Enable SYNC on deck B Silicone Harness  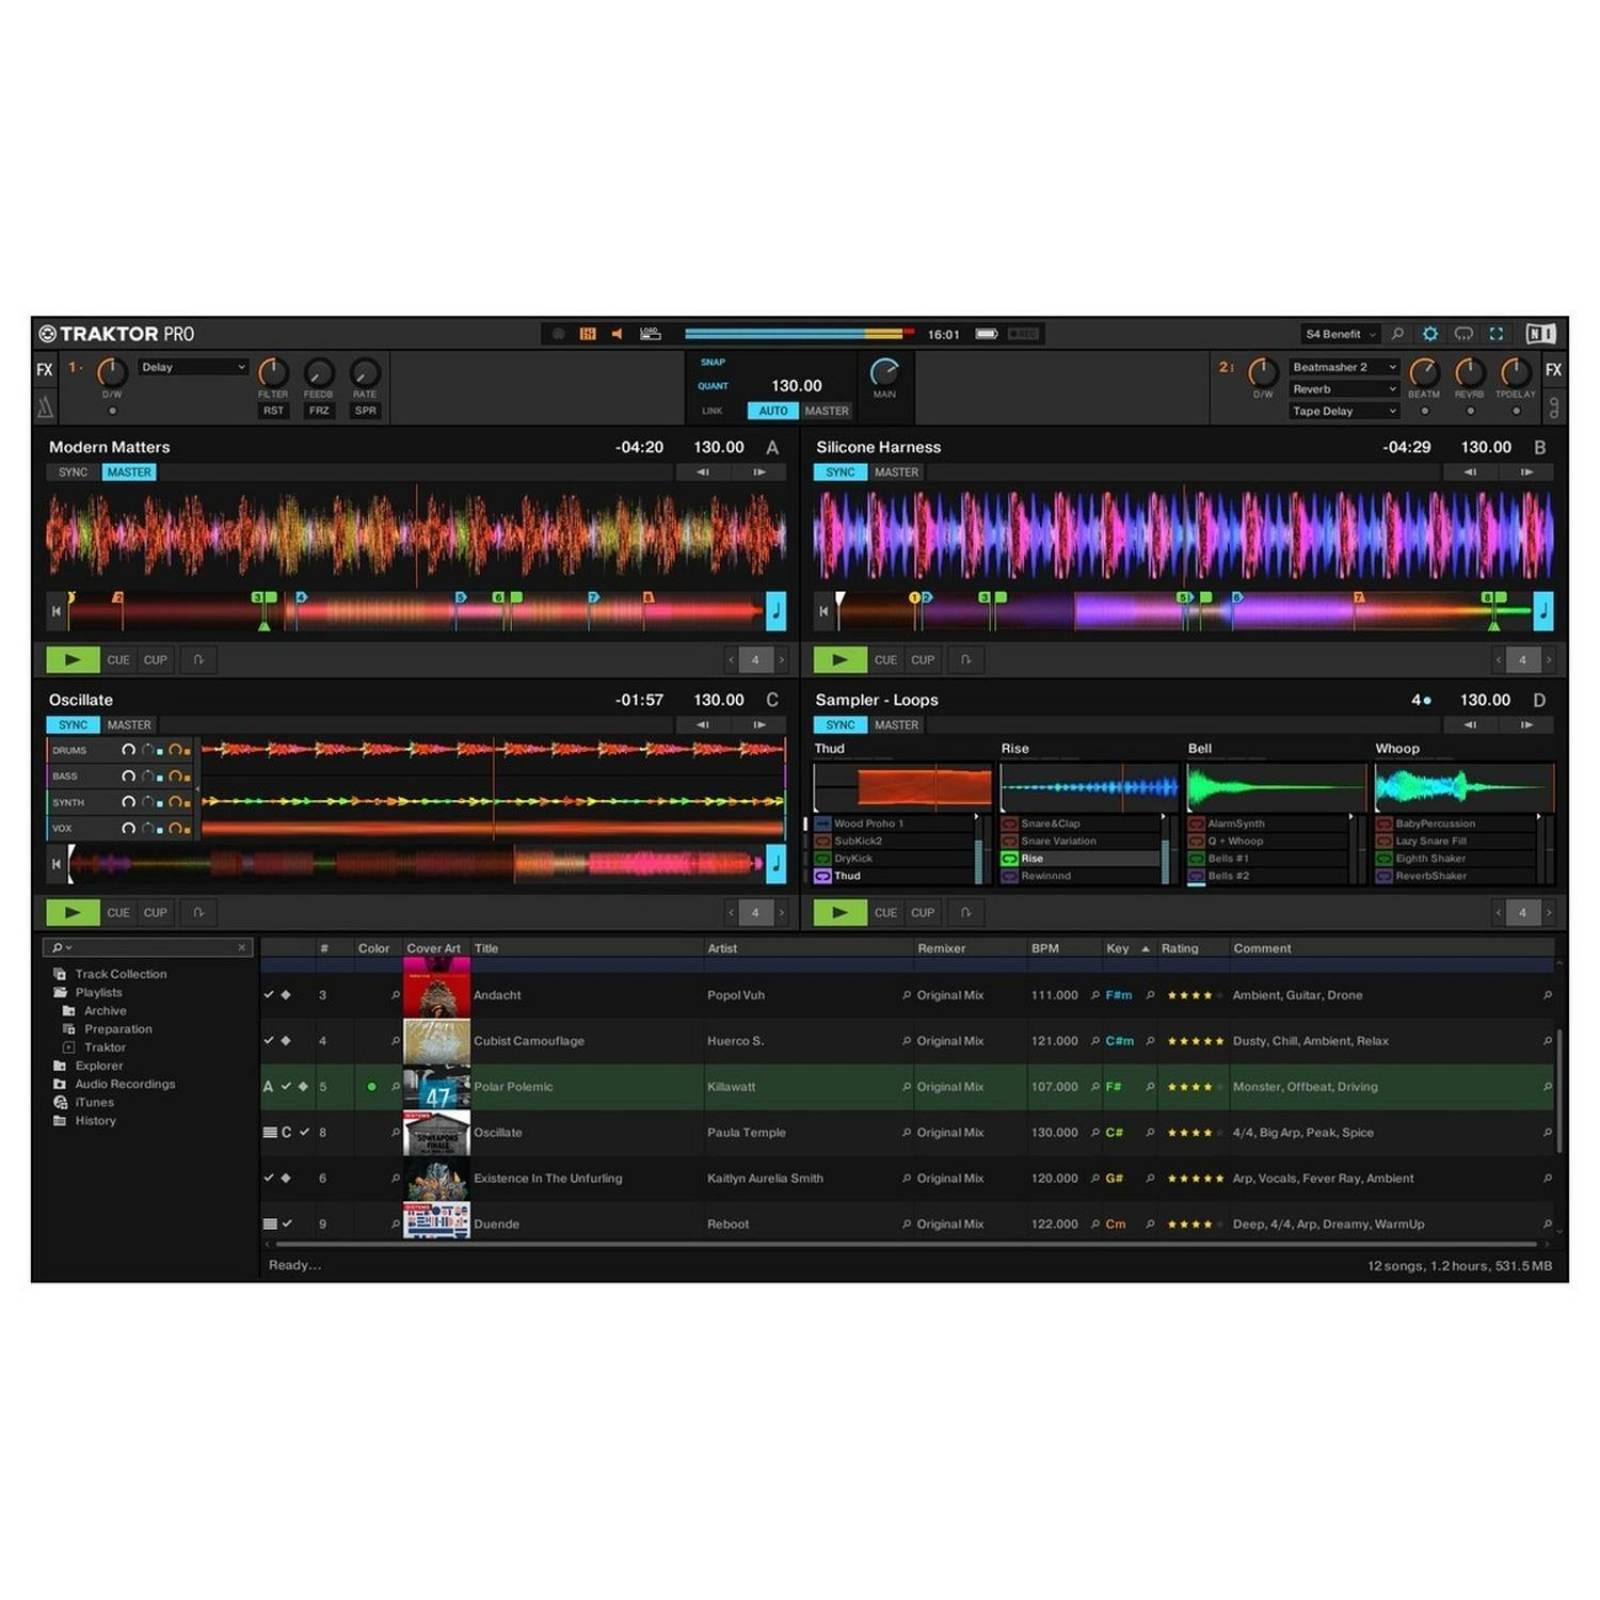840,472
